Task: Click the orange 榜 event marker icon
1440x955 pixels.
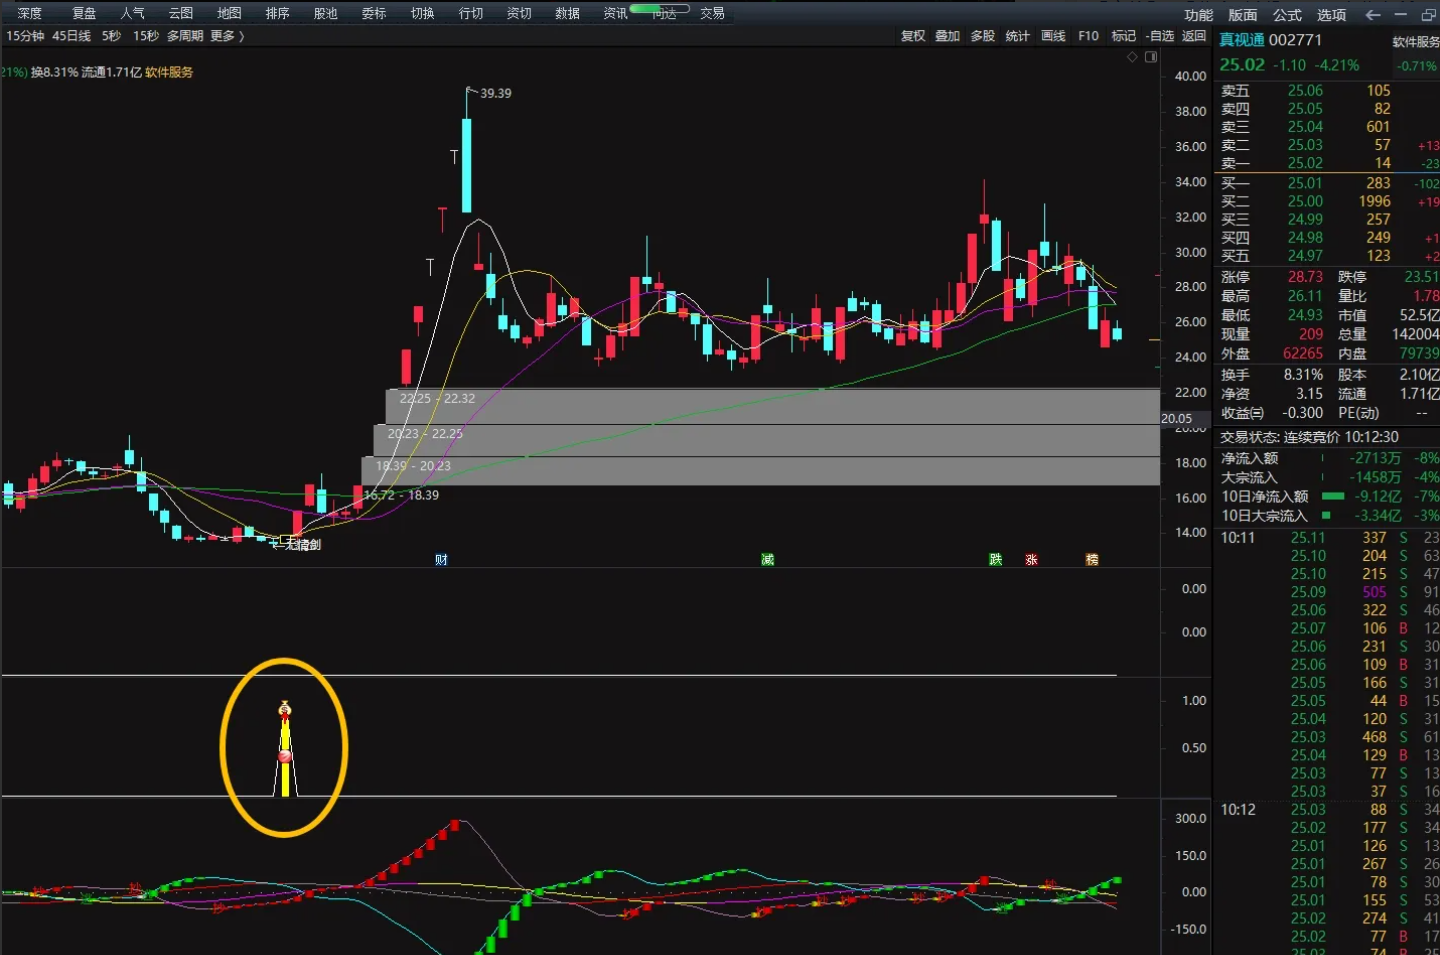Action: pos(1092,560)
